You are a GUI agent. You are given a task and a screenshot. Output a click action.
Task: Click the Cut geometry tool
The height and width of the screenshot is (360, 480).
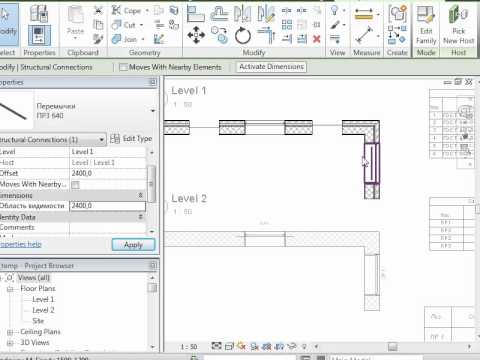123,25
